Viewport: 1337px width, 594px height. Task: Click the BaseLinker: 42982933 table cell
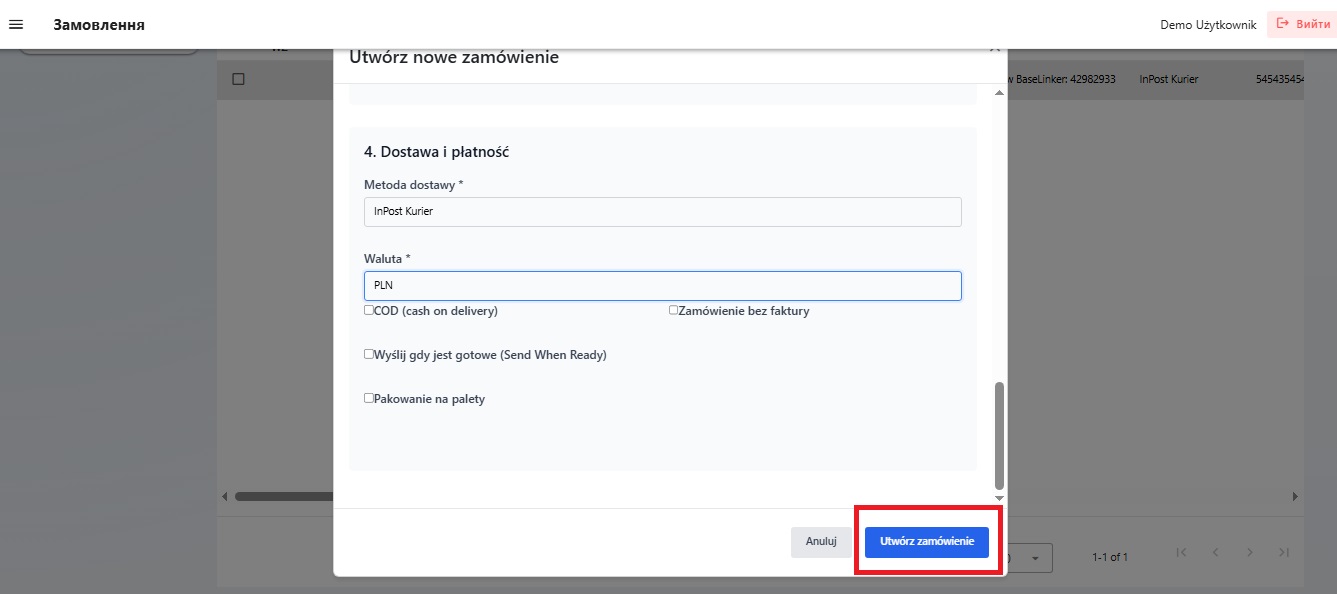pos(1062,79)
